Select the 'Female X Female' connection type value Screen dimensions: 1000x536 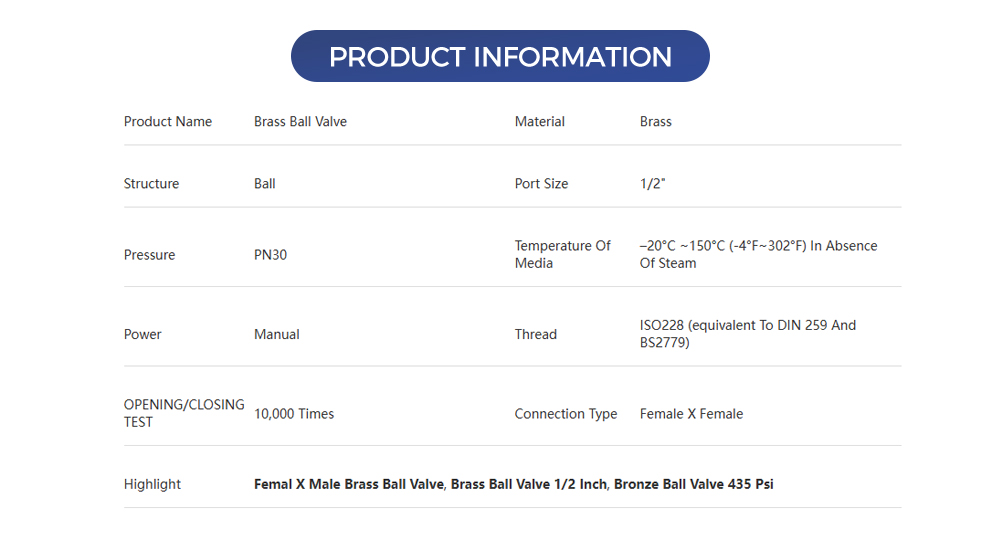(691, 413)
